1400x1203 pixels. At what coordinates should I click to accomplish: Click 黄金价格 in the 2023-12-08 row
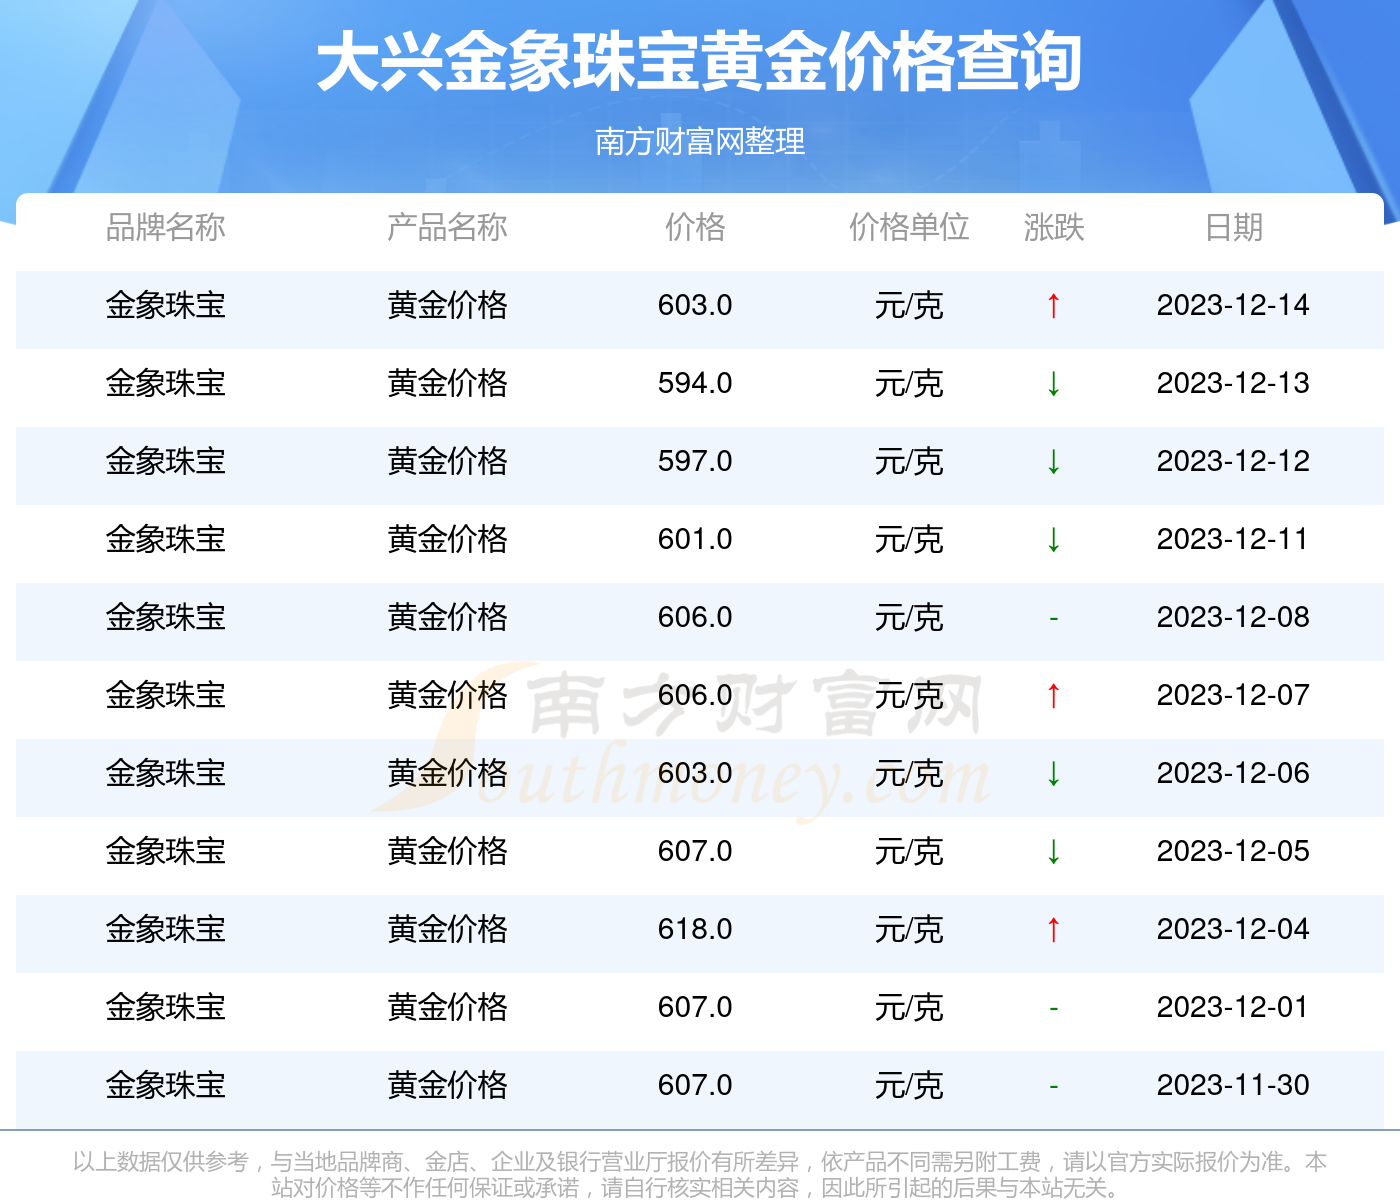pos(447,617)
